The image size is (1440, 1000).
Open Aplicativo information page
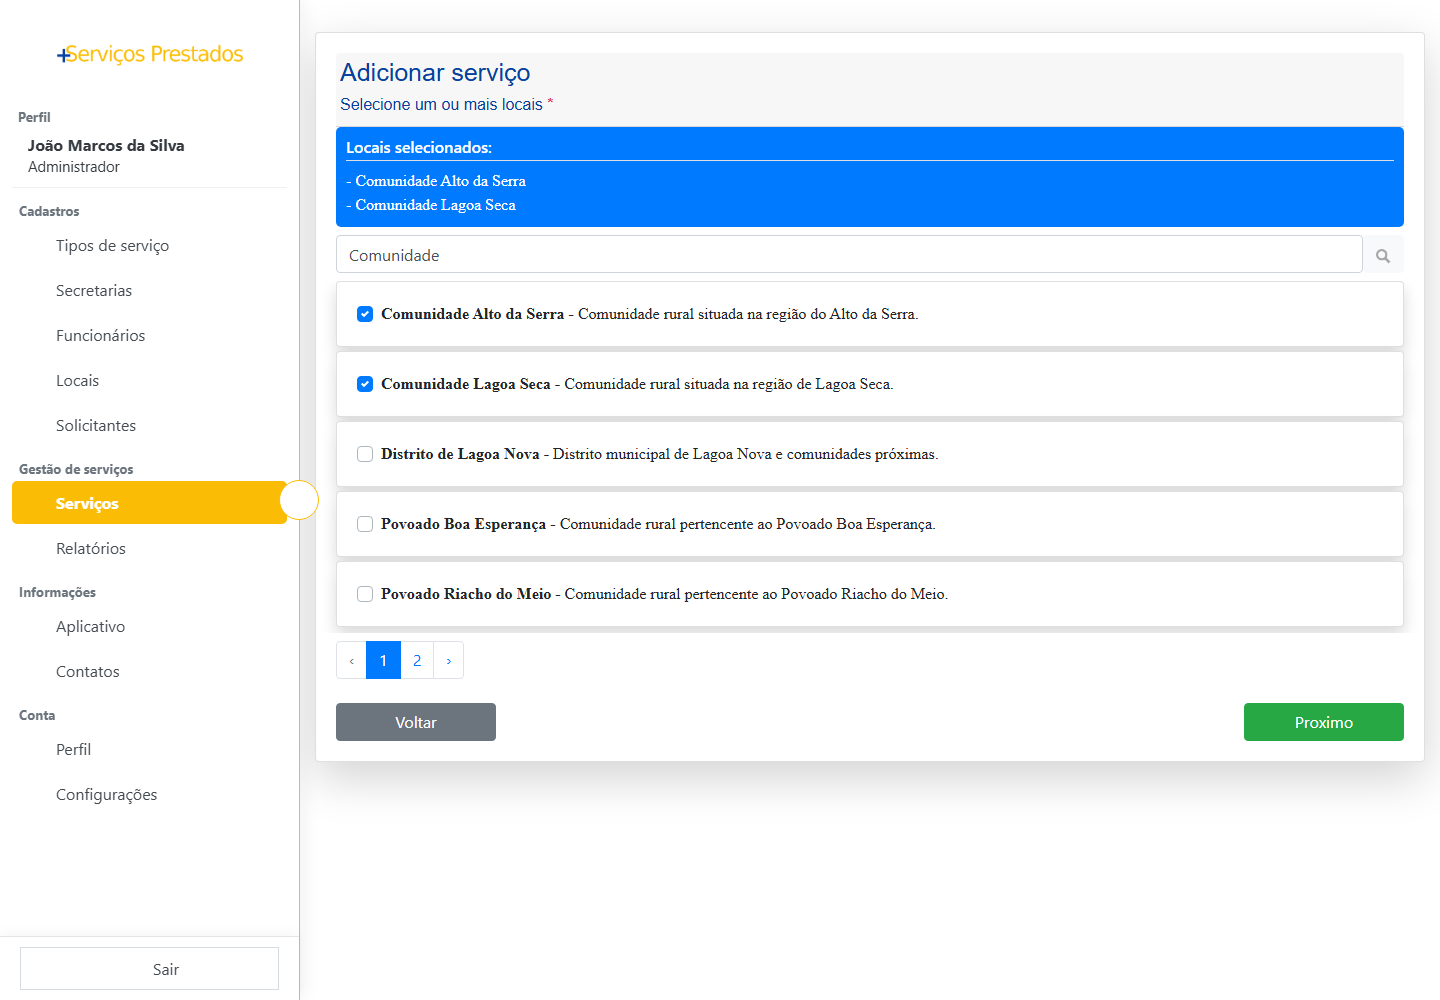click(90, 627)
